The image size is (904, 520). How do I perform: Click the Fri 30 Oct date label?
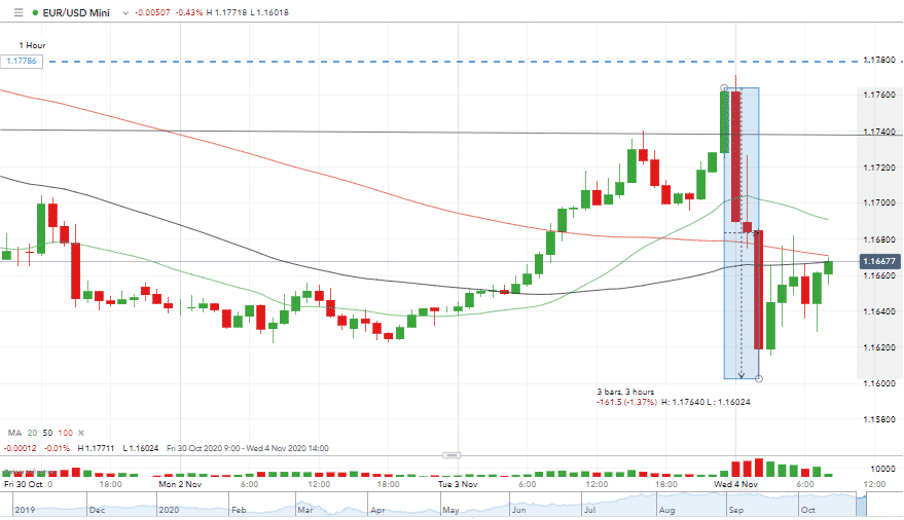click(x=23, y=484)
